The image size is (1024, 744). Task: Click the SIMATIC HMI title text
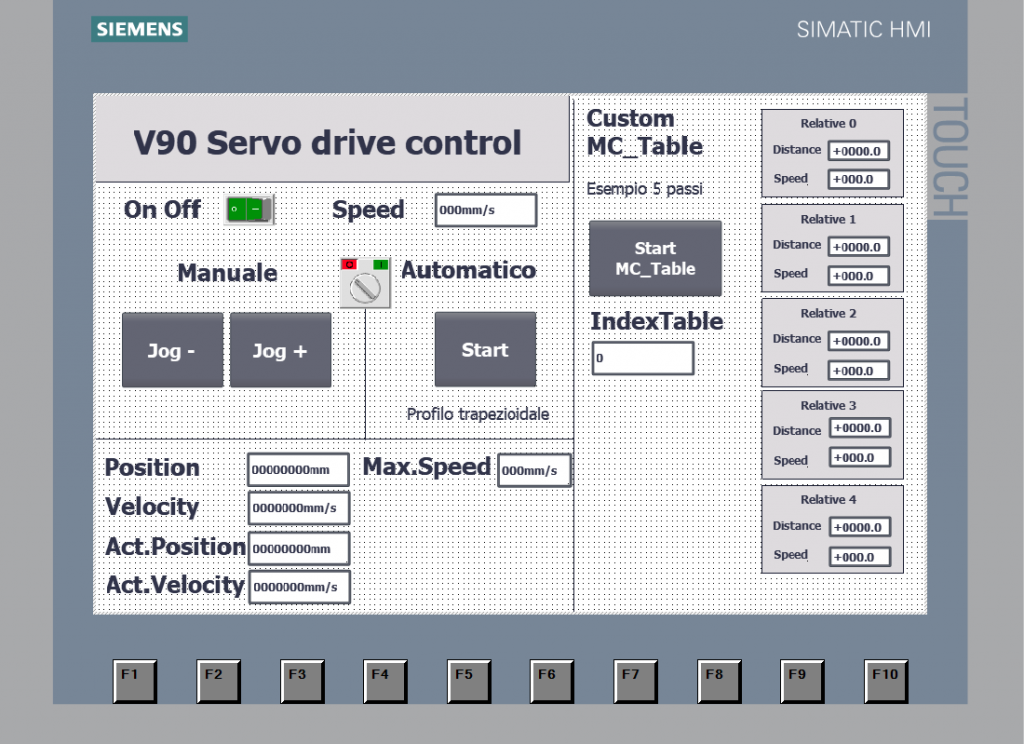click(863, 29)
